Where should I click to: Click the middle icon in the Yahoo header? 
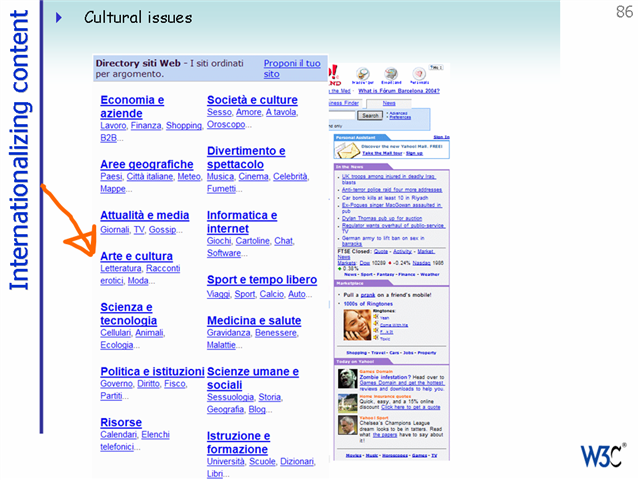coord(391,76)
